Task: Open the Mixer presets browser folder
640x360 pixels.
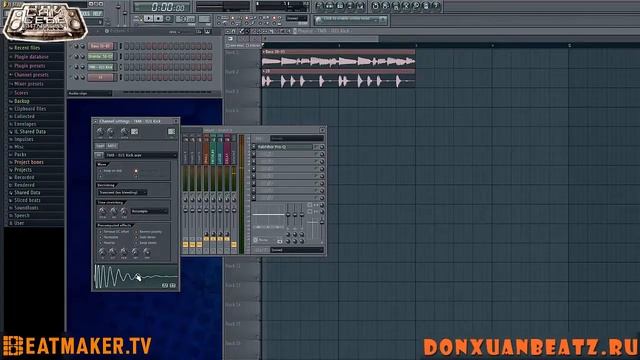Action: pos(29,84)
